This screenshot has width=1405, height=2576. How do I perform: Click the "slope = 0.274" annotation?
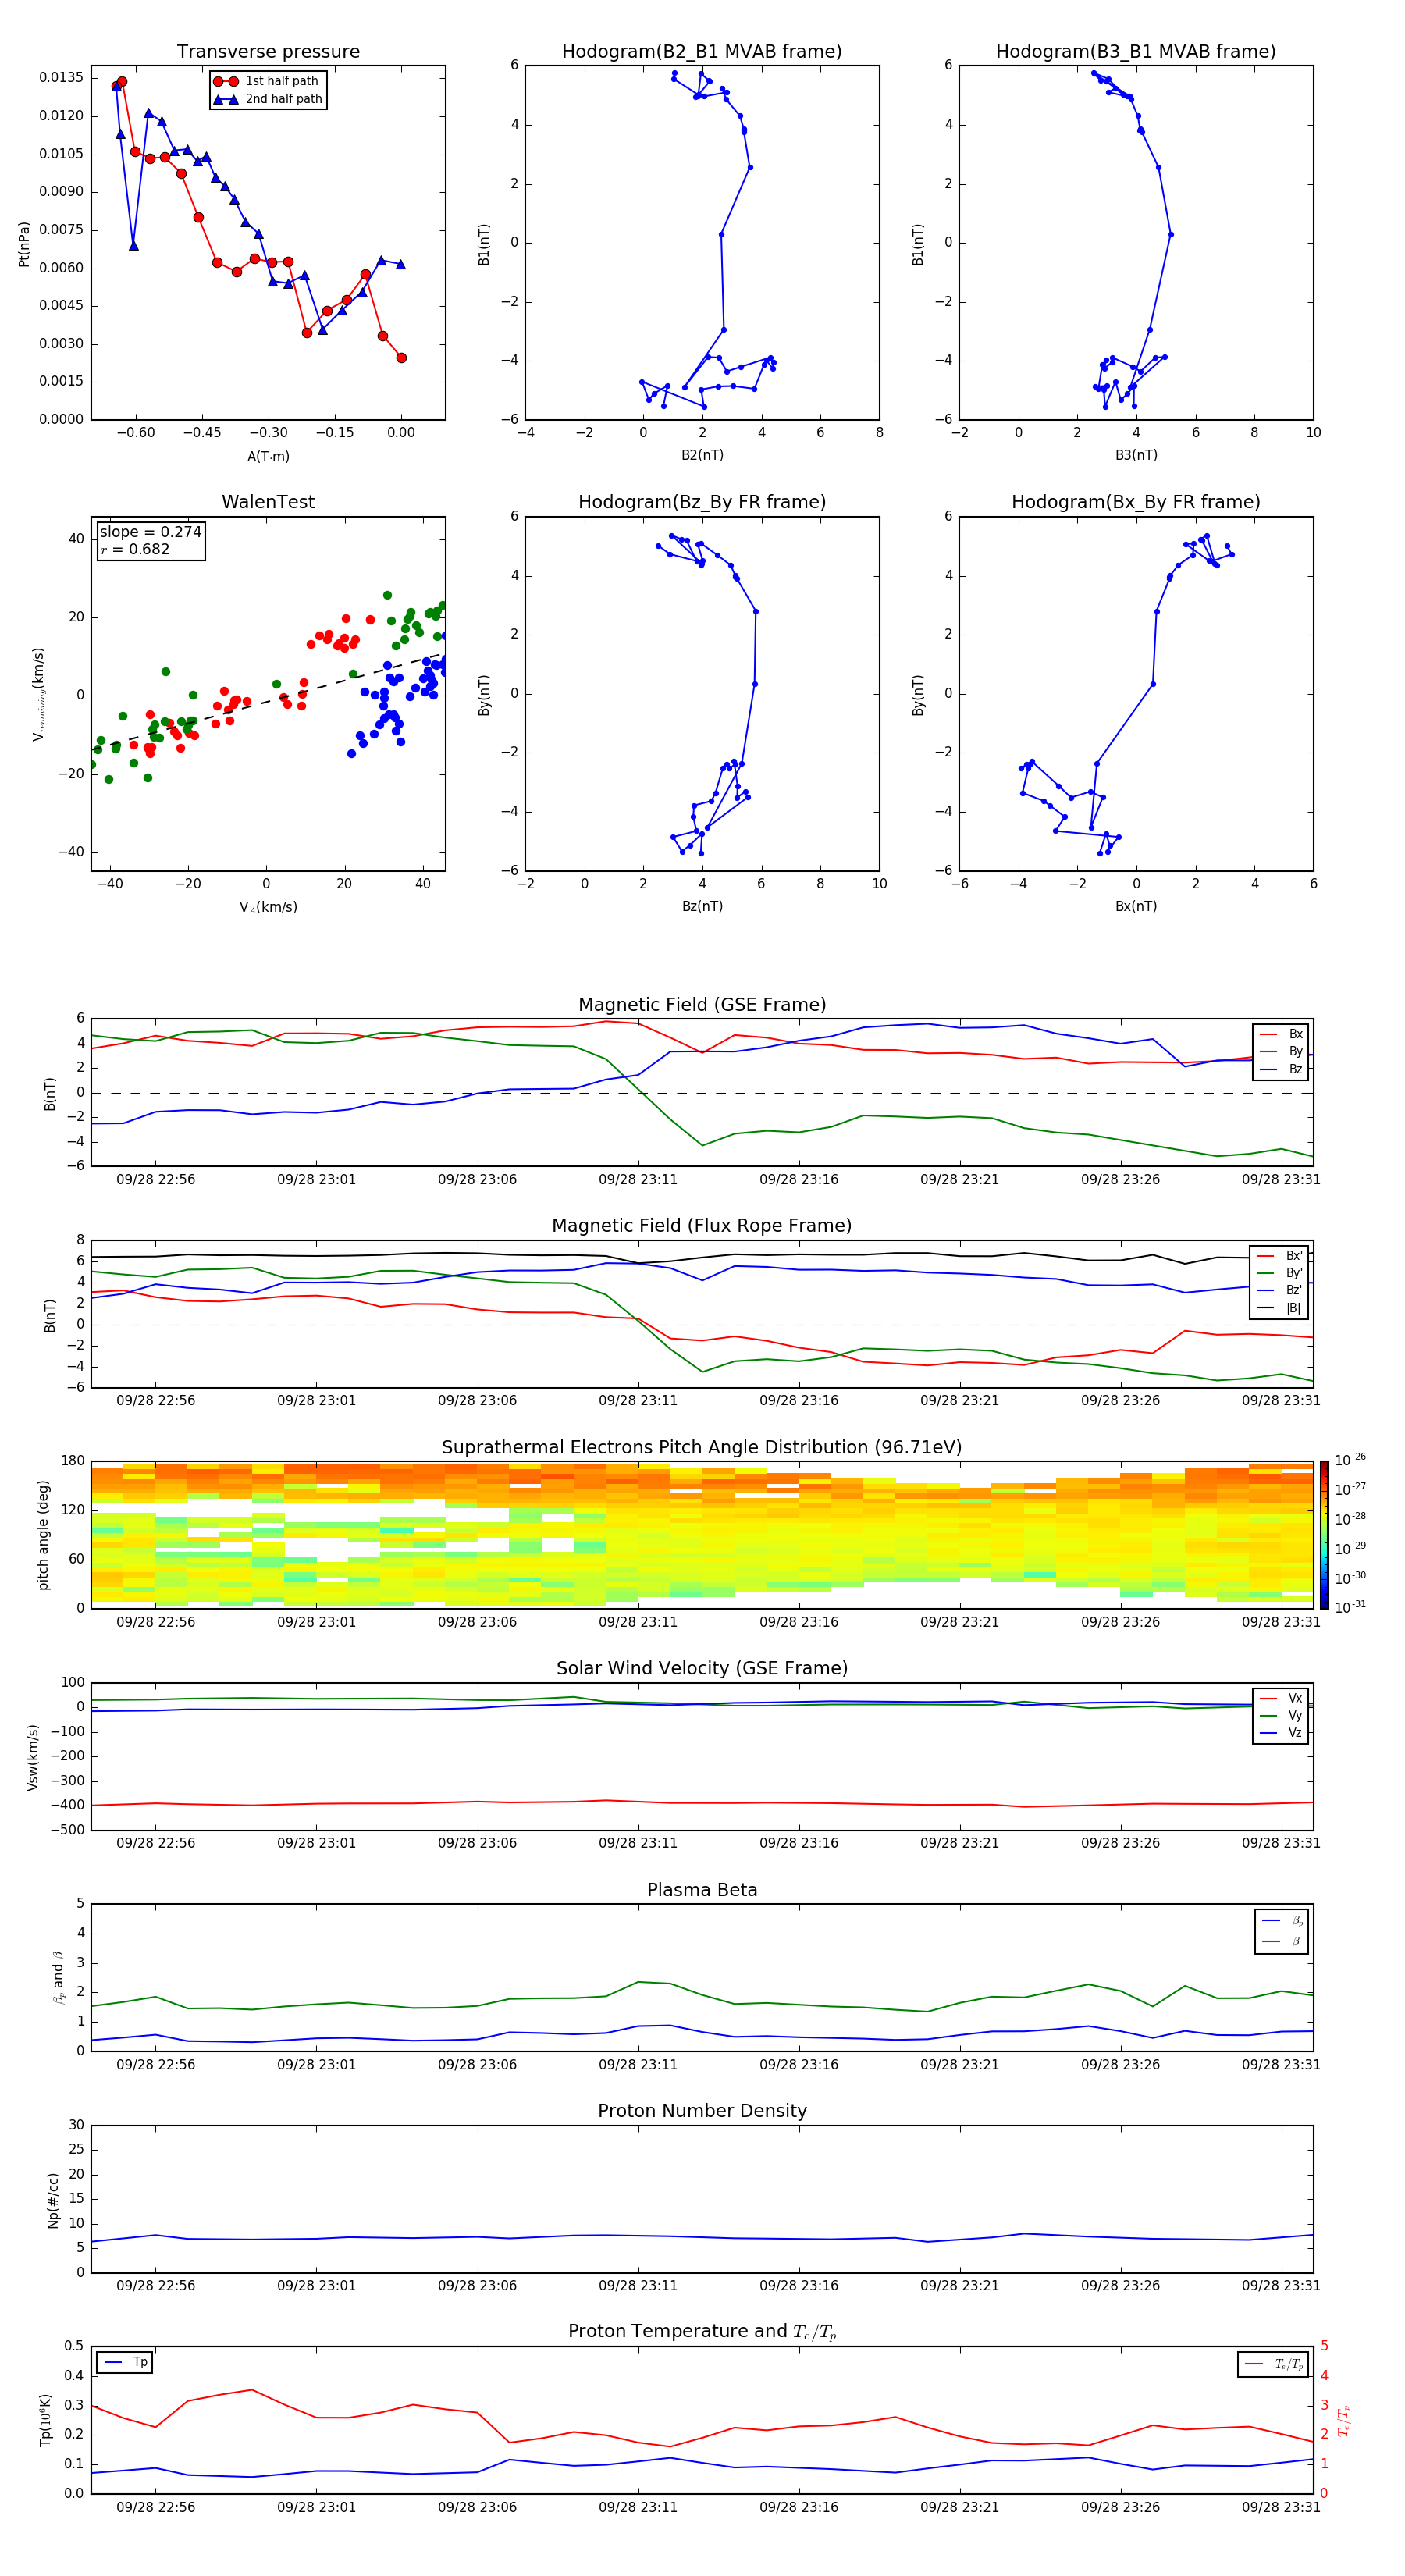pos(150,532)
